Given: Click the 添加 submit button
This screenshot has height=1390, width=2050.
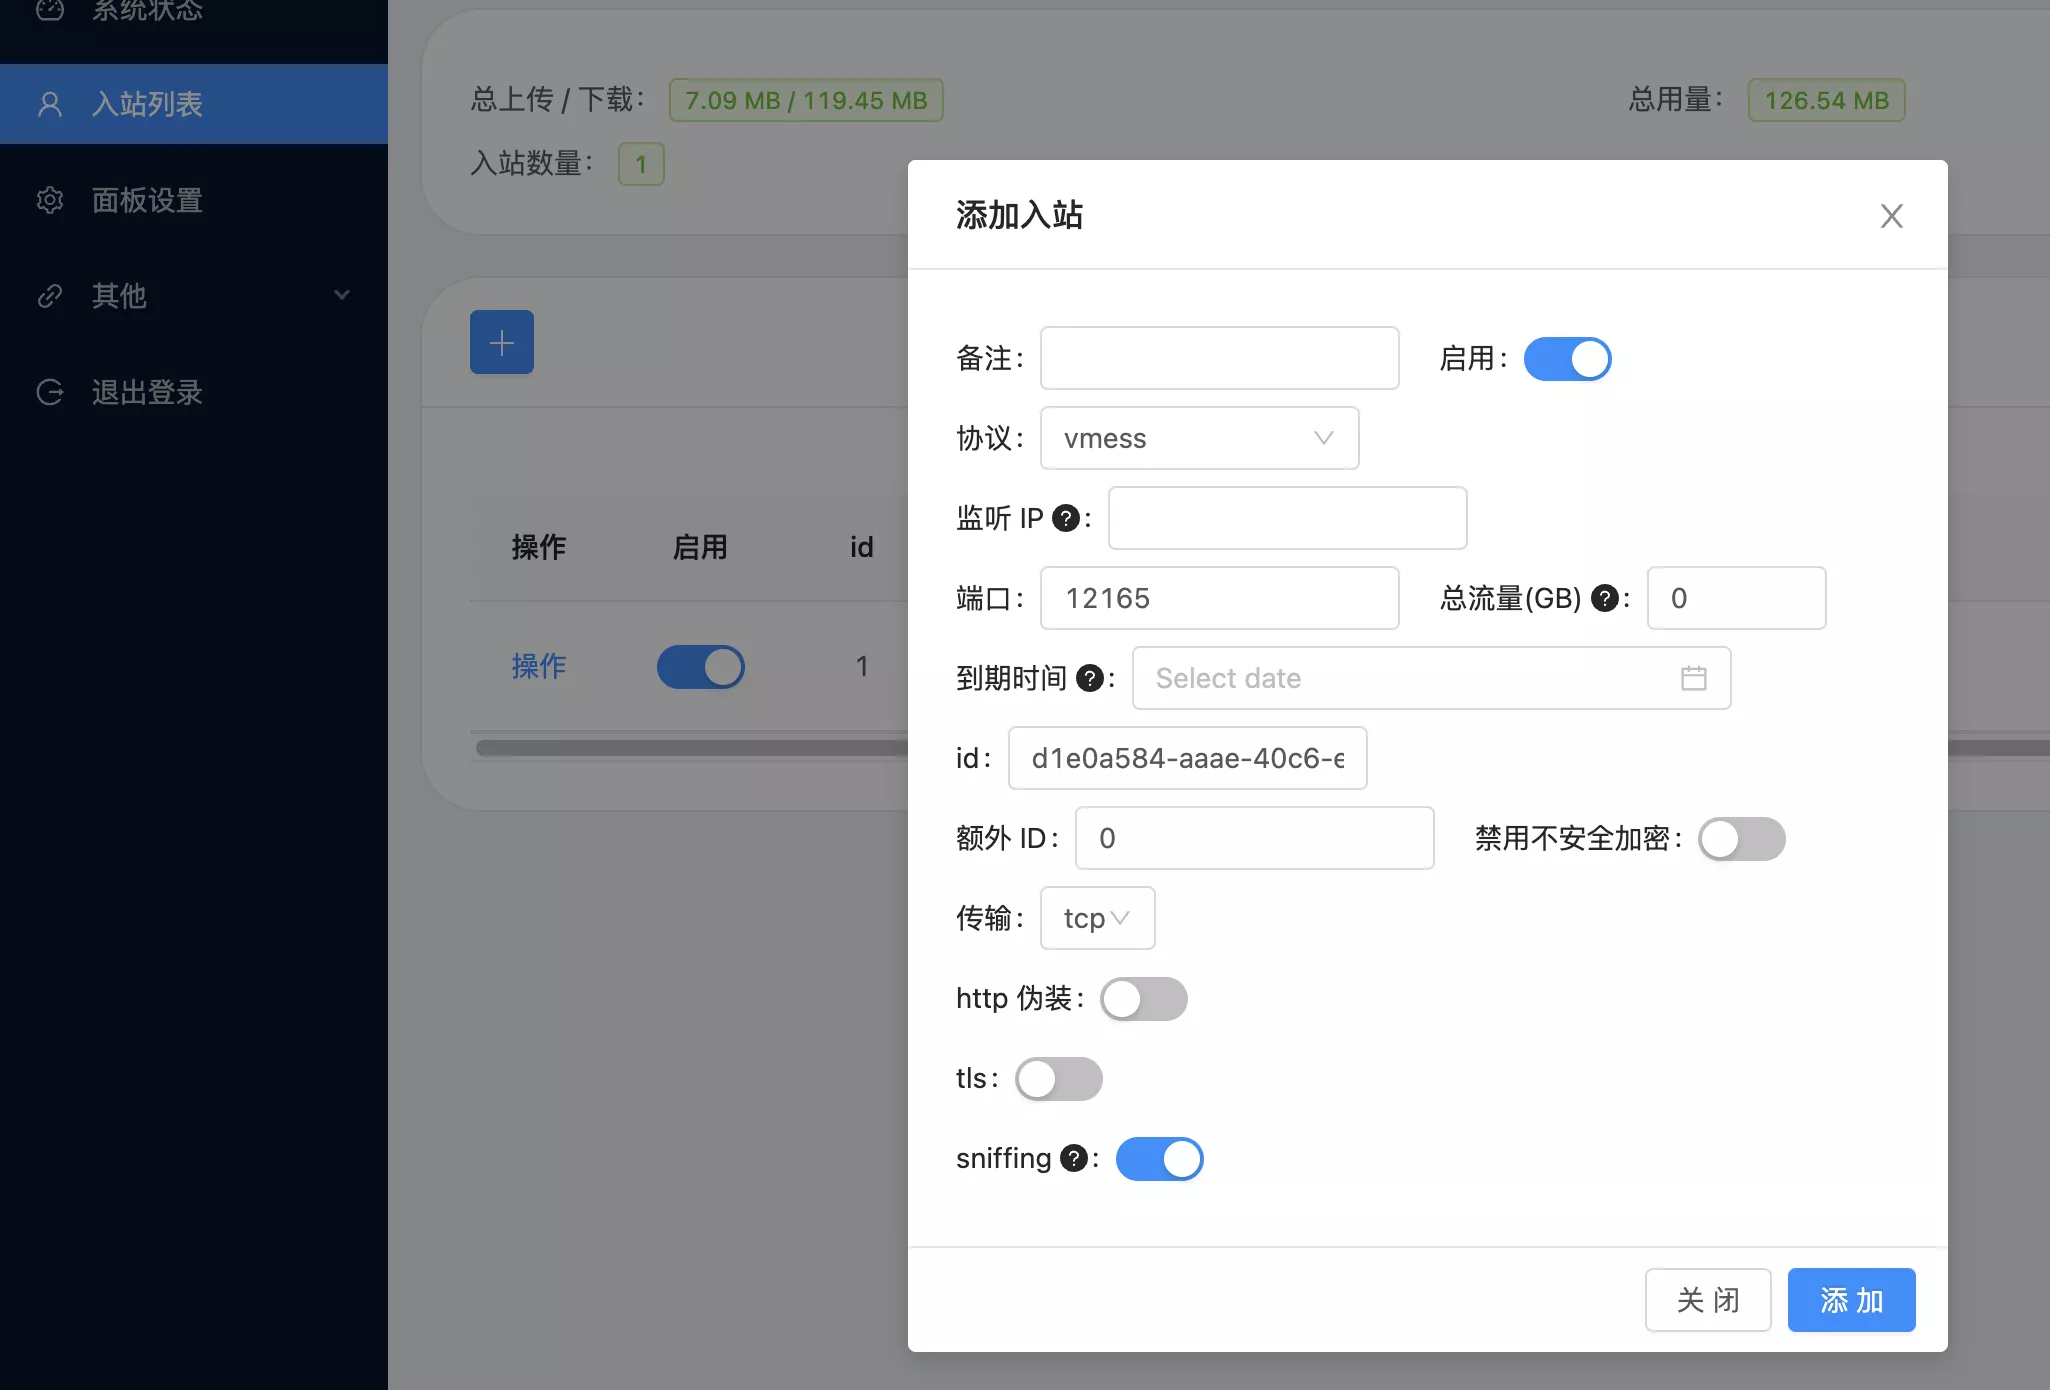Looking at the screenshot, I should click(x=1851, y=1300).
